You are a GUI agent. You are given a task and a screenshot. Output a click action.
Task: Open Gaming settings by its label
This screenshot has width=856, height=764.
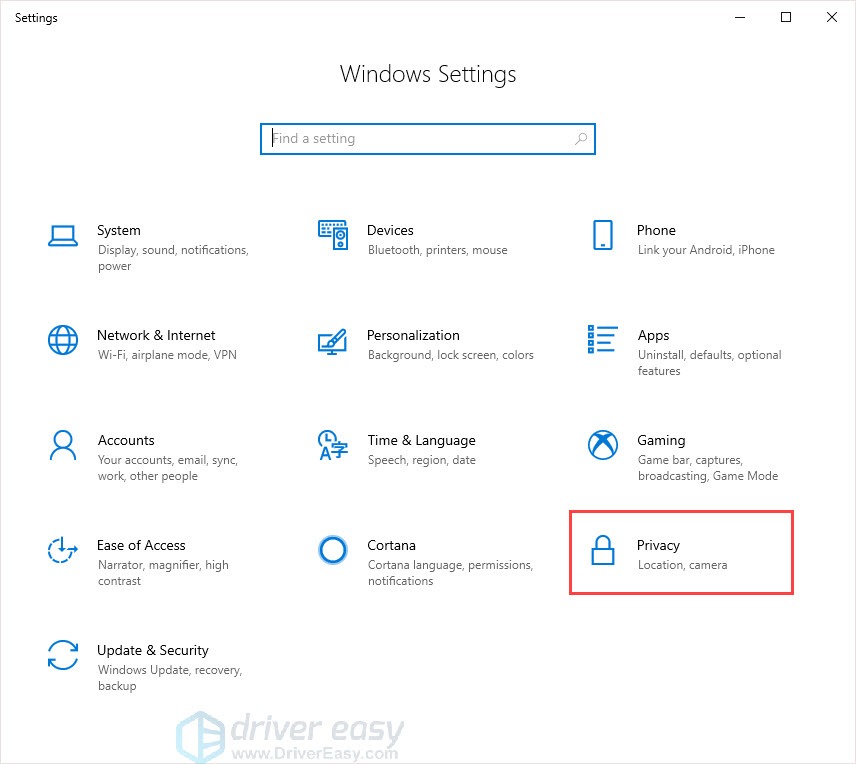(x=661, y=441)
